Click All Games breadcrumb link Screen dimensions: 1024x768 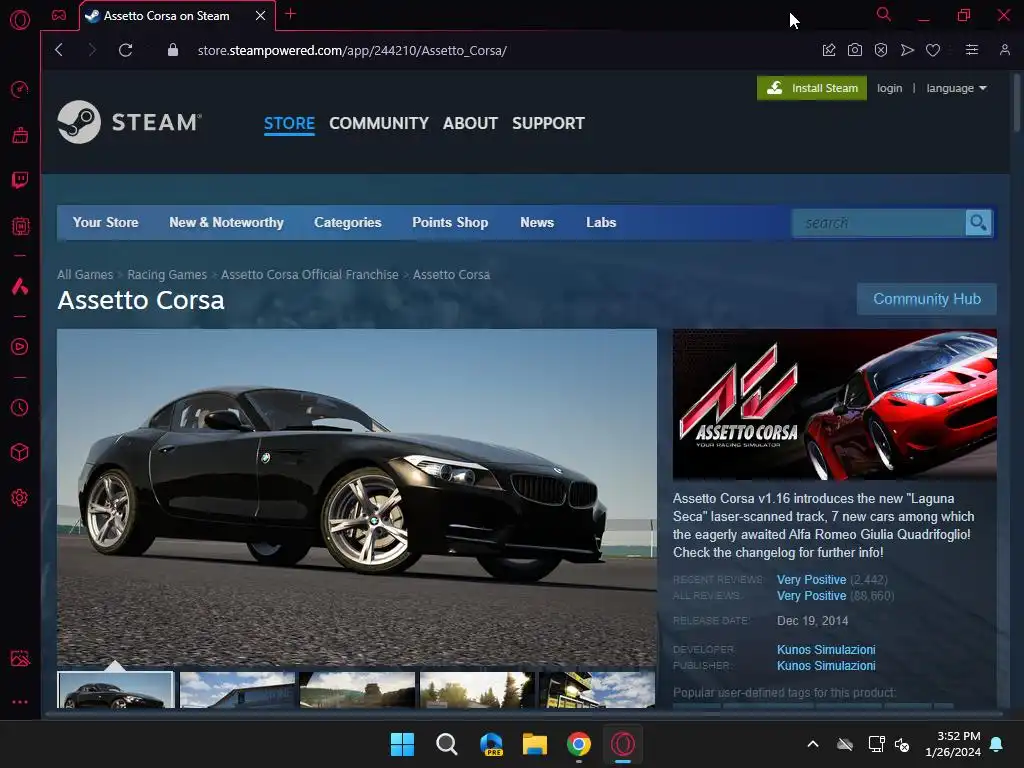pos(85,275)
